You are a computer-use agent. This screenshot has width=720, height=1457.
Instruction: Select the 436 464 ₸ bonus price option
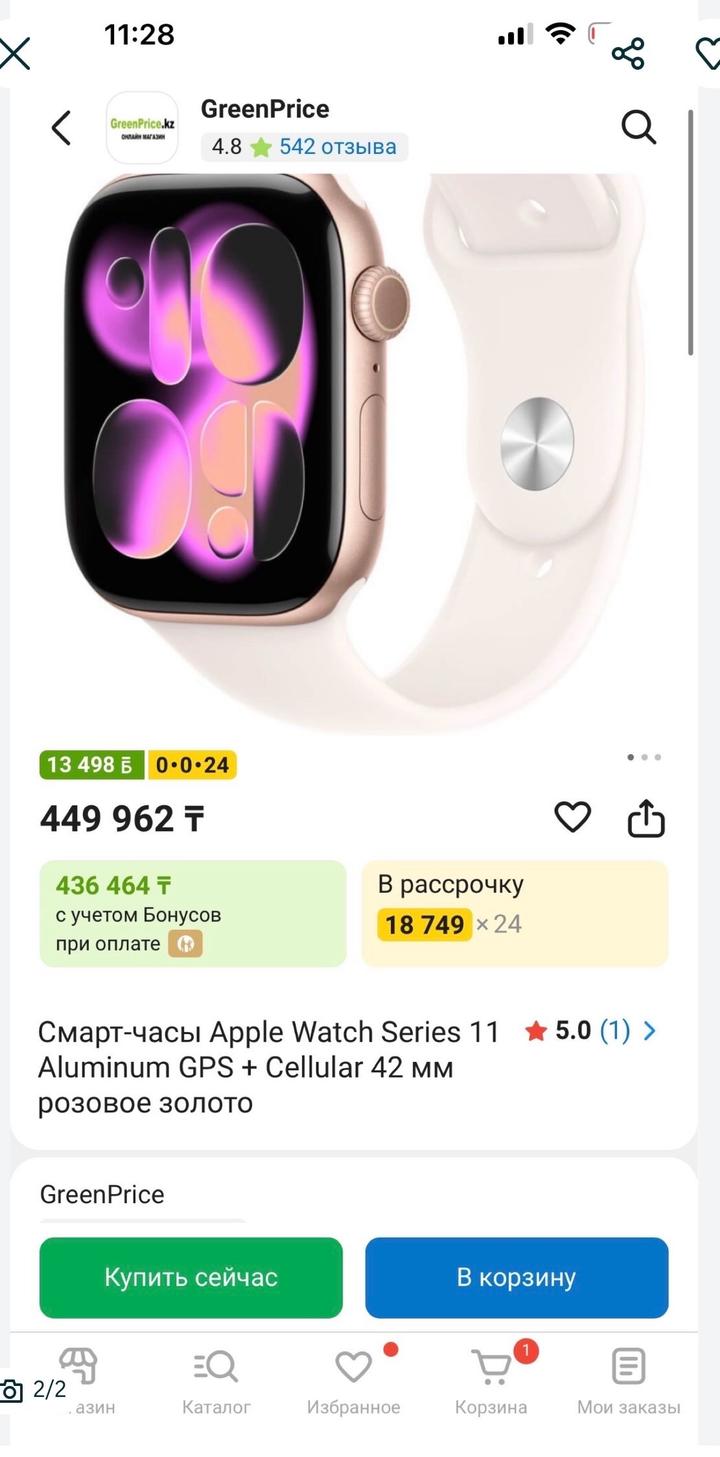click(x=193, y=913)
